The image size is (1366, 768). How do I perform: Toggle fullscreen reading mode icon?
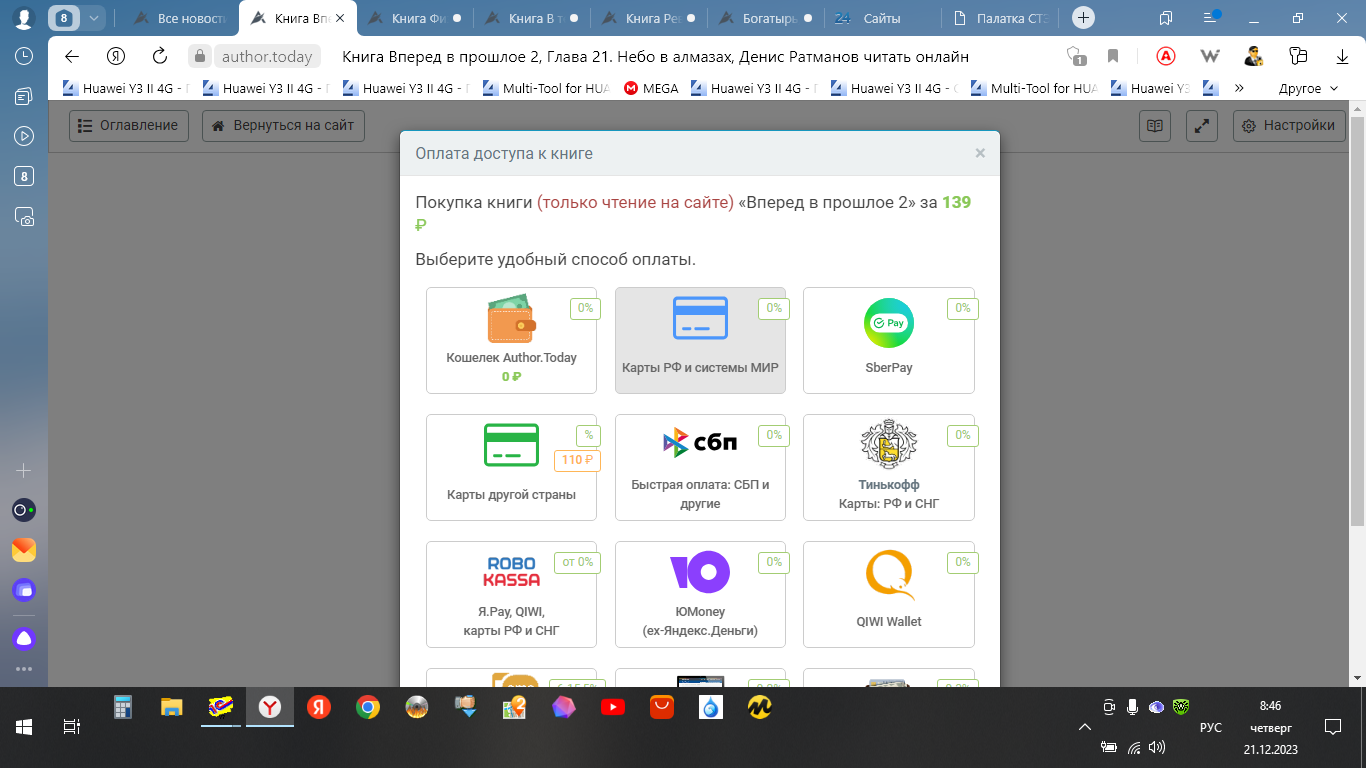1201,126
